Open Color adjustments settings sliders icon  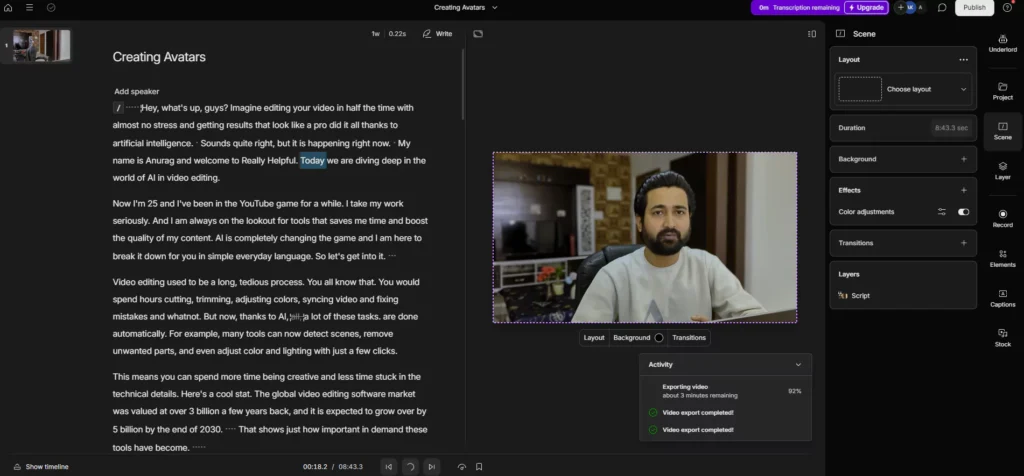(x=941, y=212)
